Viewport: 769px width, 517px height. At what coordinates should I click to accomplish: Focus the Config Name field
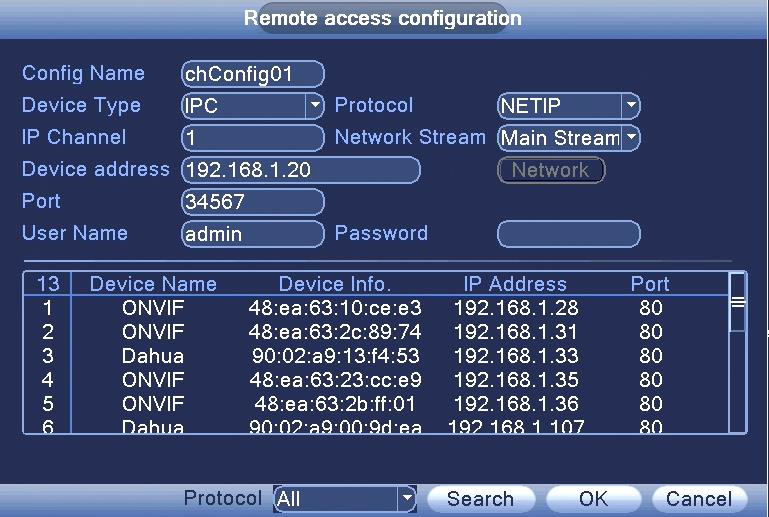(253, 74)
